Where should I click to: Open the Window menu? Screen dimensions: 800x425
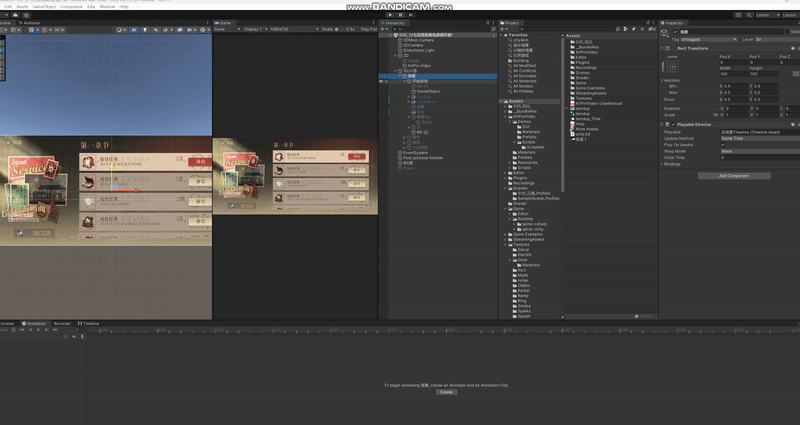[107, 7]
